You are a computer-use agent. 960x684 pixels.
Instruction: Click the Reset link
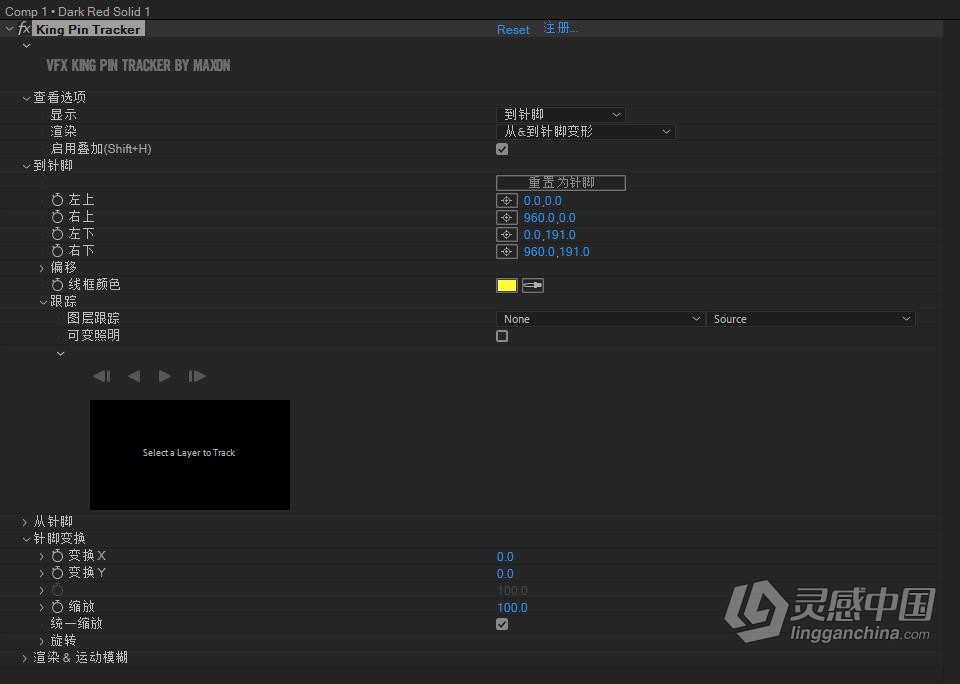(x=513, y=29)
